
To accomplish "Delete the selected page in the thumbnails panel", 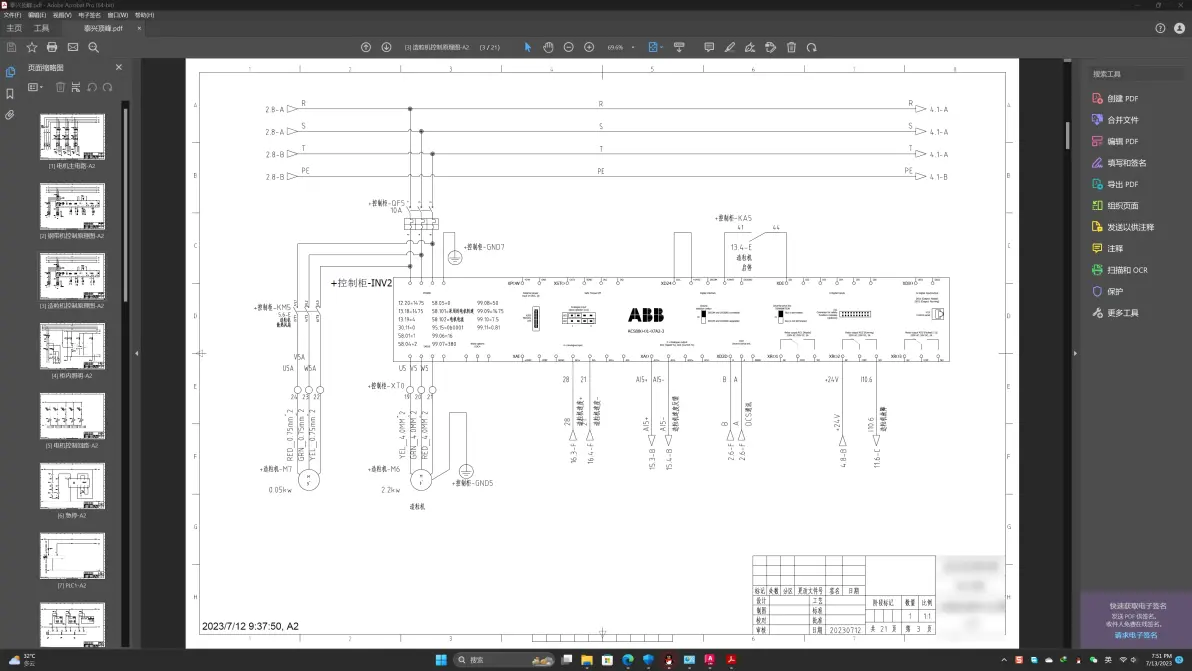I will pos(61,87).
